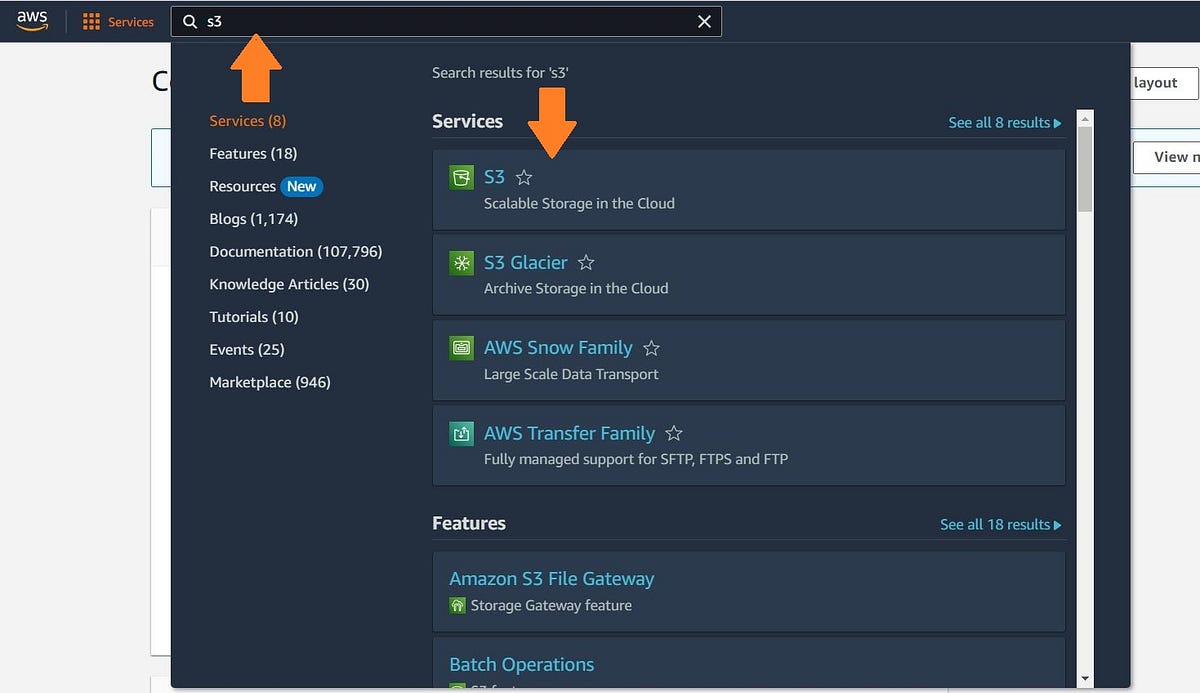Favorite S3 Glacier with its star
This screenshot has width=1200, height=693.
(586, 262)
